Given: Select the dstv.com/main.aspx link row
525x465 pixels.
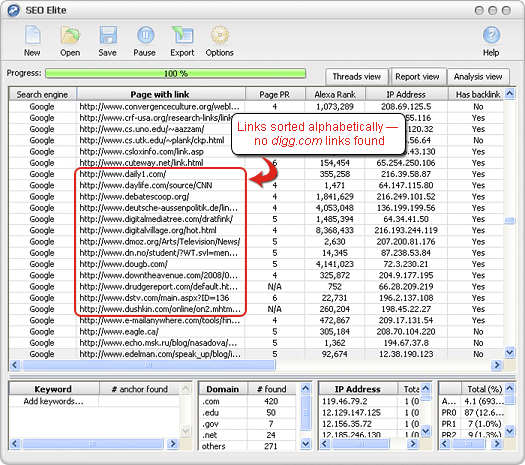Looking at the screenshot, I should click(256, 298).
